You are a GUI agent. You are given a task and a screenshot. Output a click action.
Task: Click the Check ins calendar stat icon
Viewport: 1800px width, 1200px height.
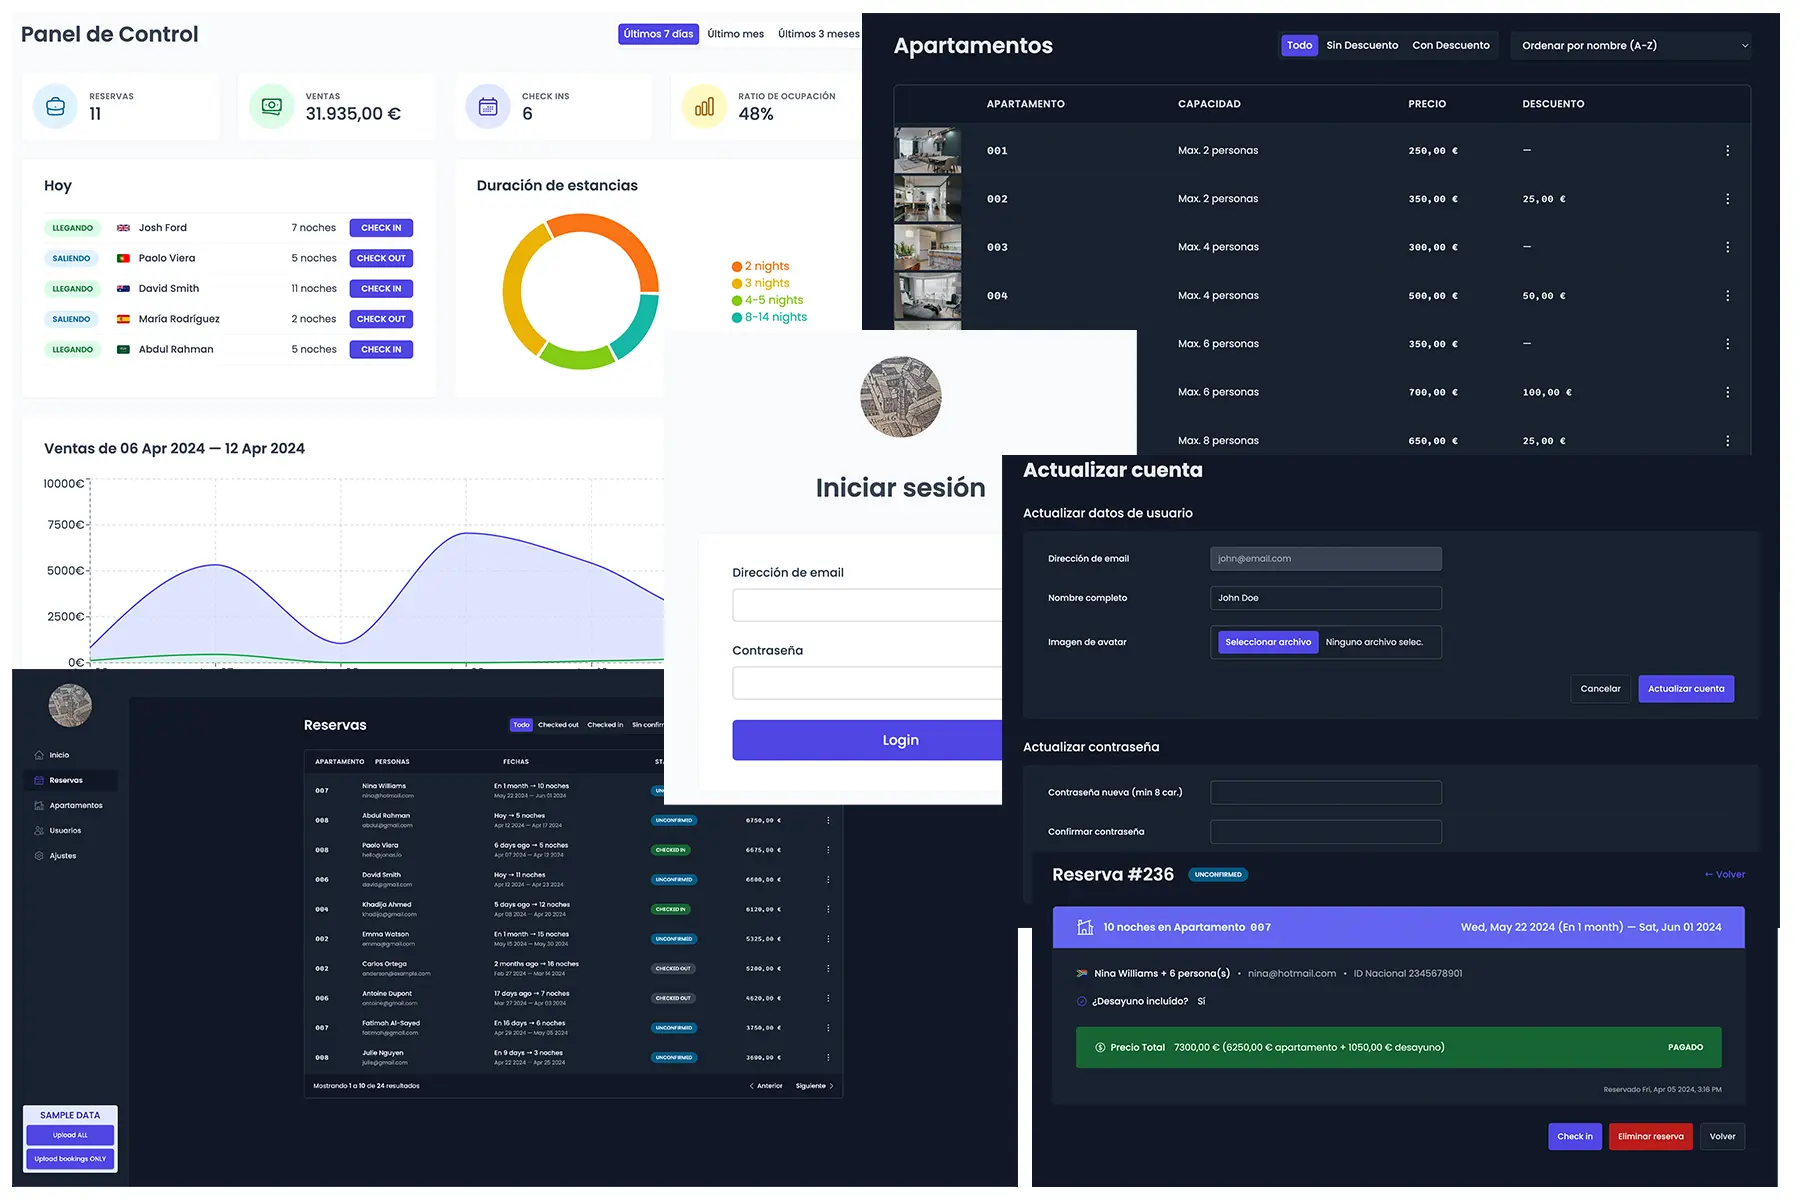(488, 106)
